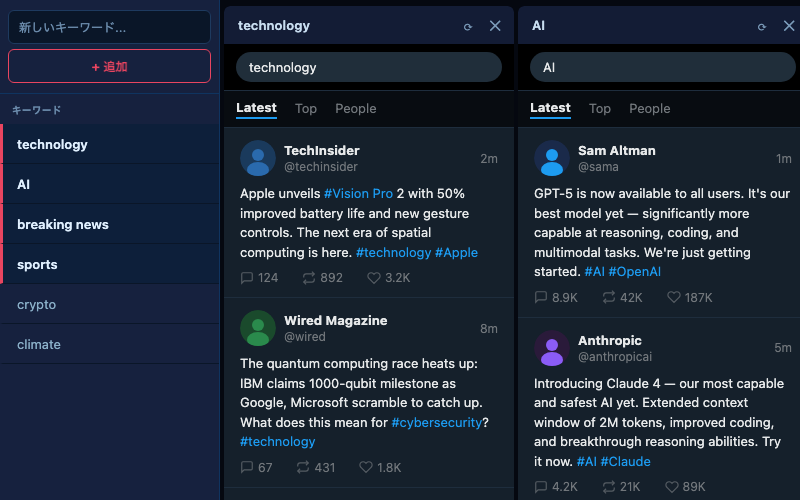Refresh the AI column
This screenshot has width=800, height=500.
click(761, 27)
